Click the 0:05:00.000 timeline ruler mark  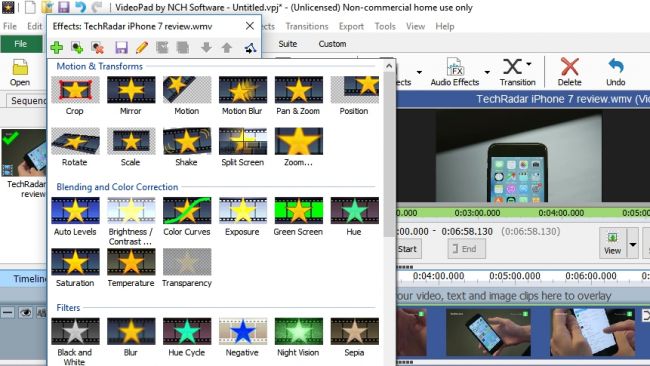coord(515,276)
